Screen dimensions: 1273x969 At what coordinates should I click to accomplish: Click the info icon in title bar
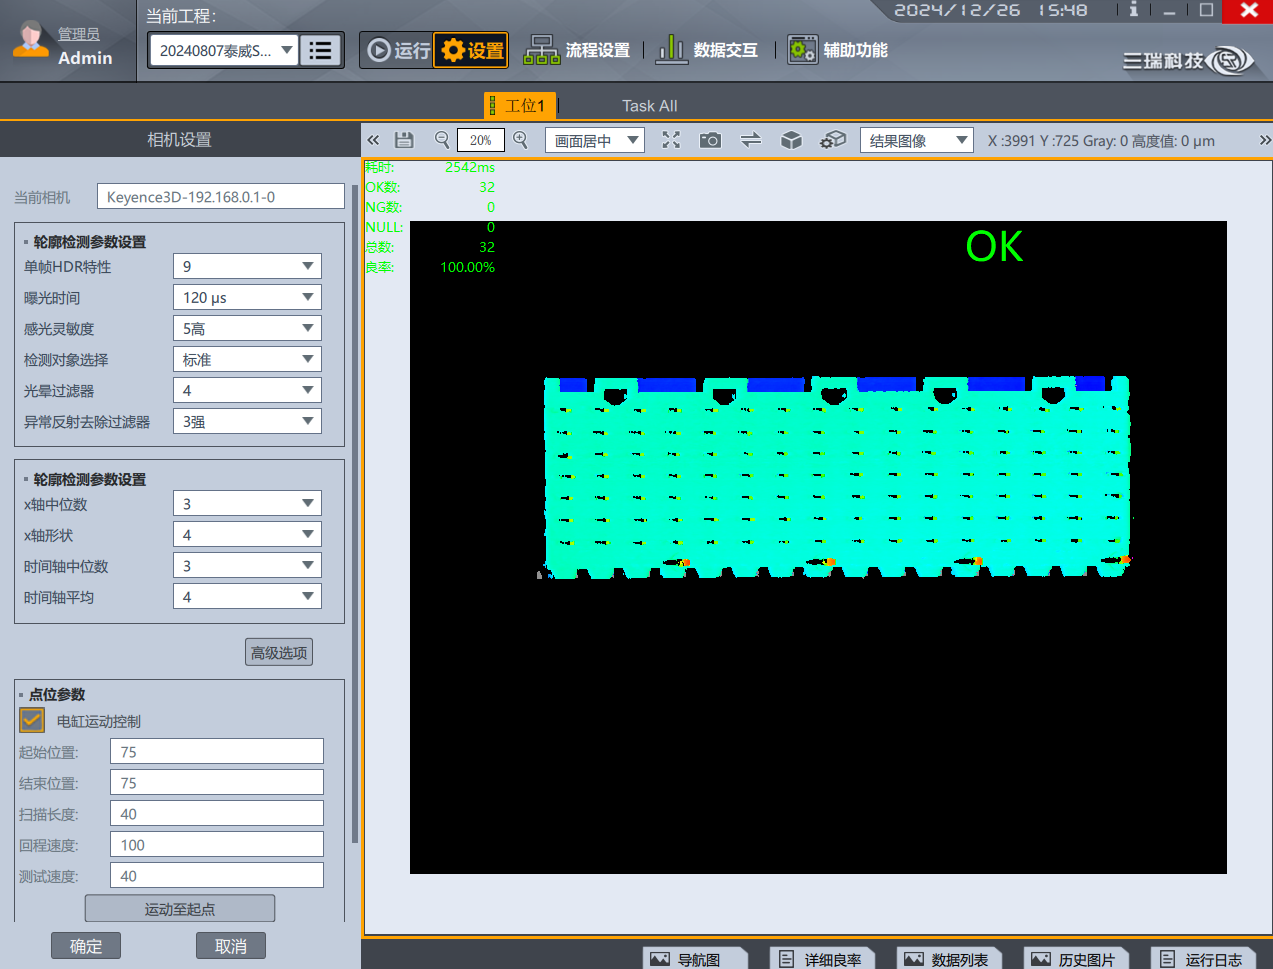point(1133,10)
